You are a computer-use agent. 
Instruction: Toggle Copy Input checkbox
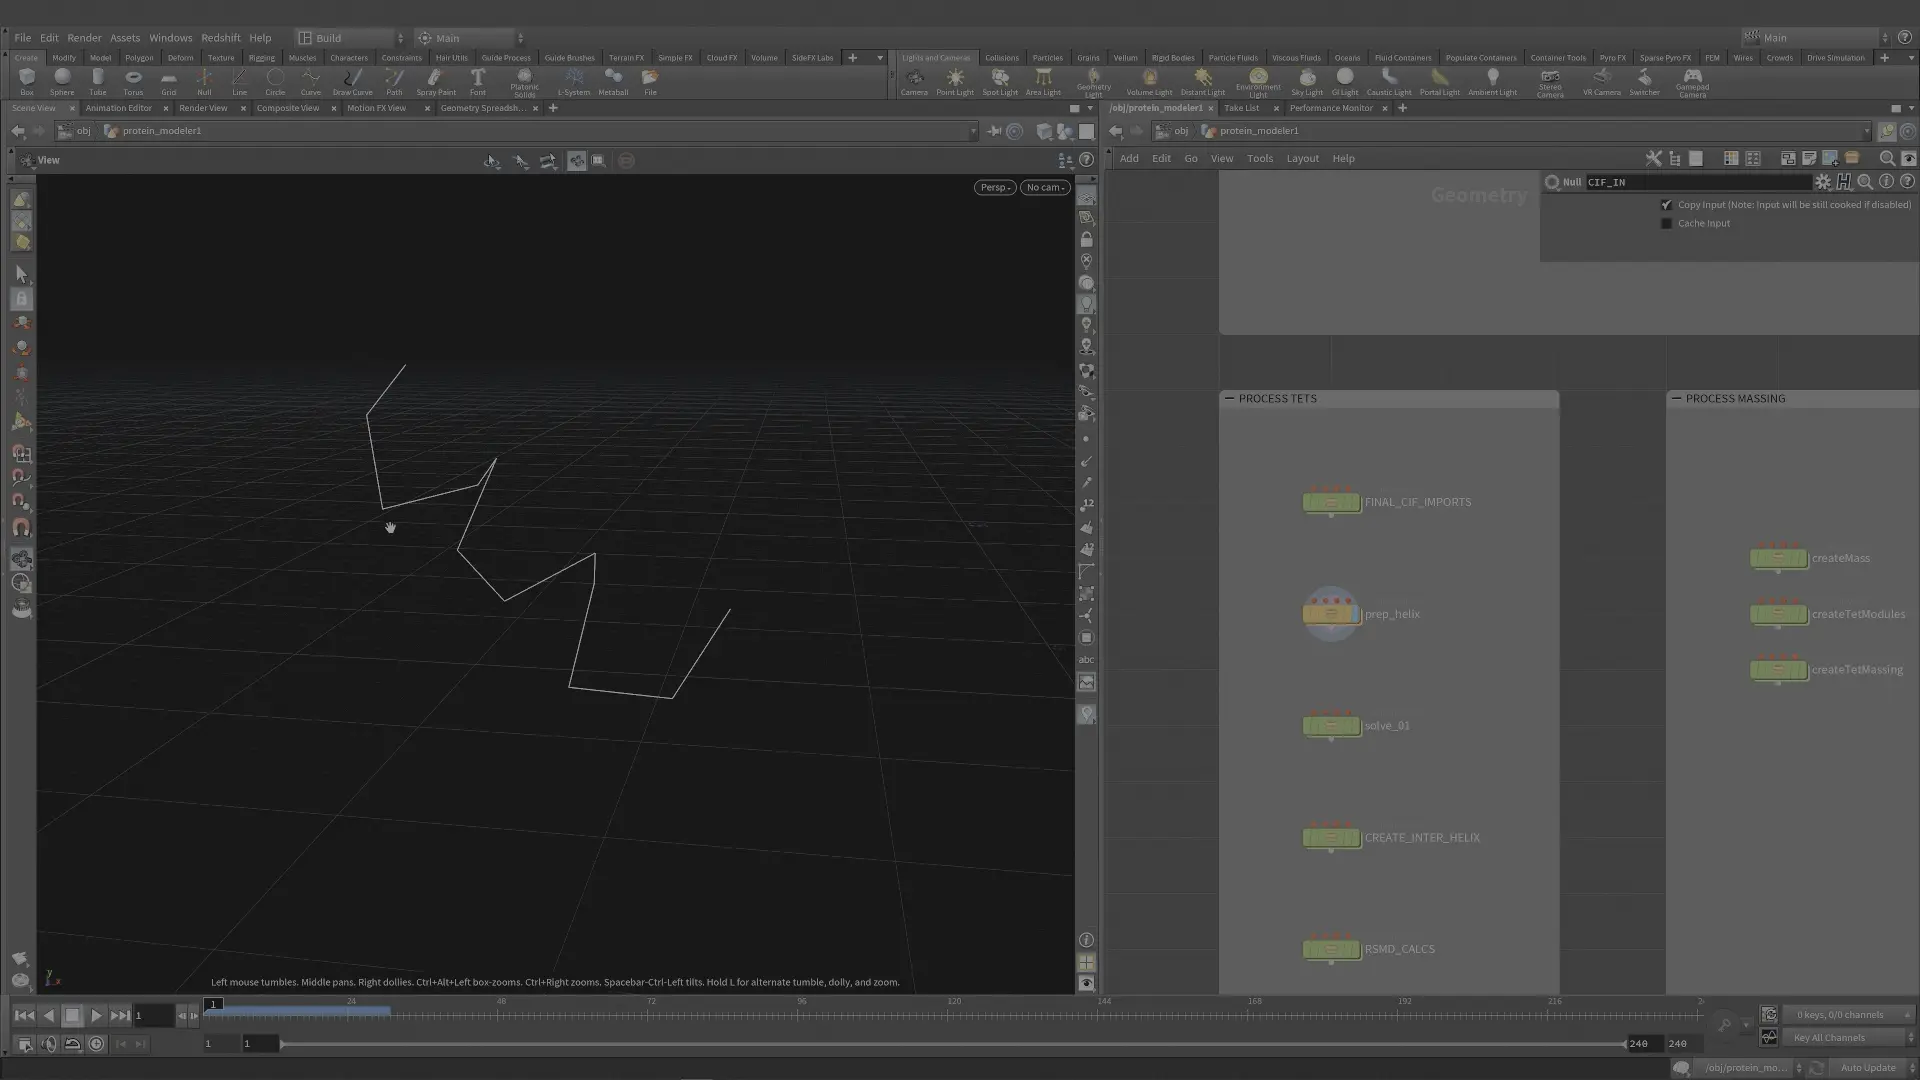(1666, 205)
